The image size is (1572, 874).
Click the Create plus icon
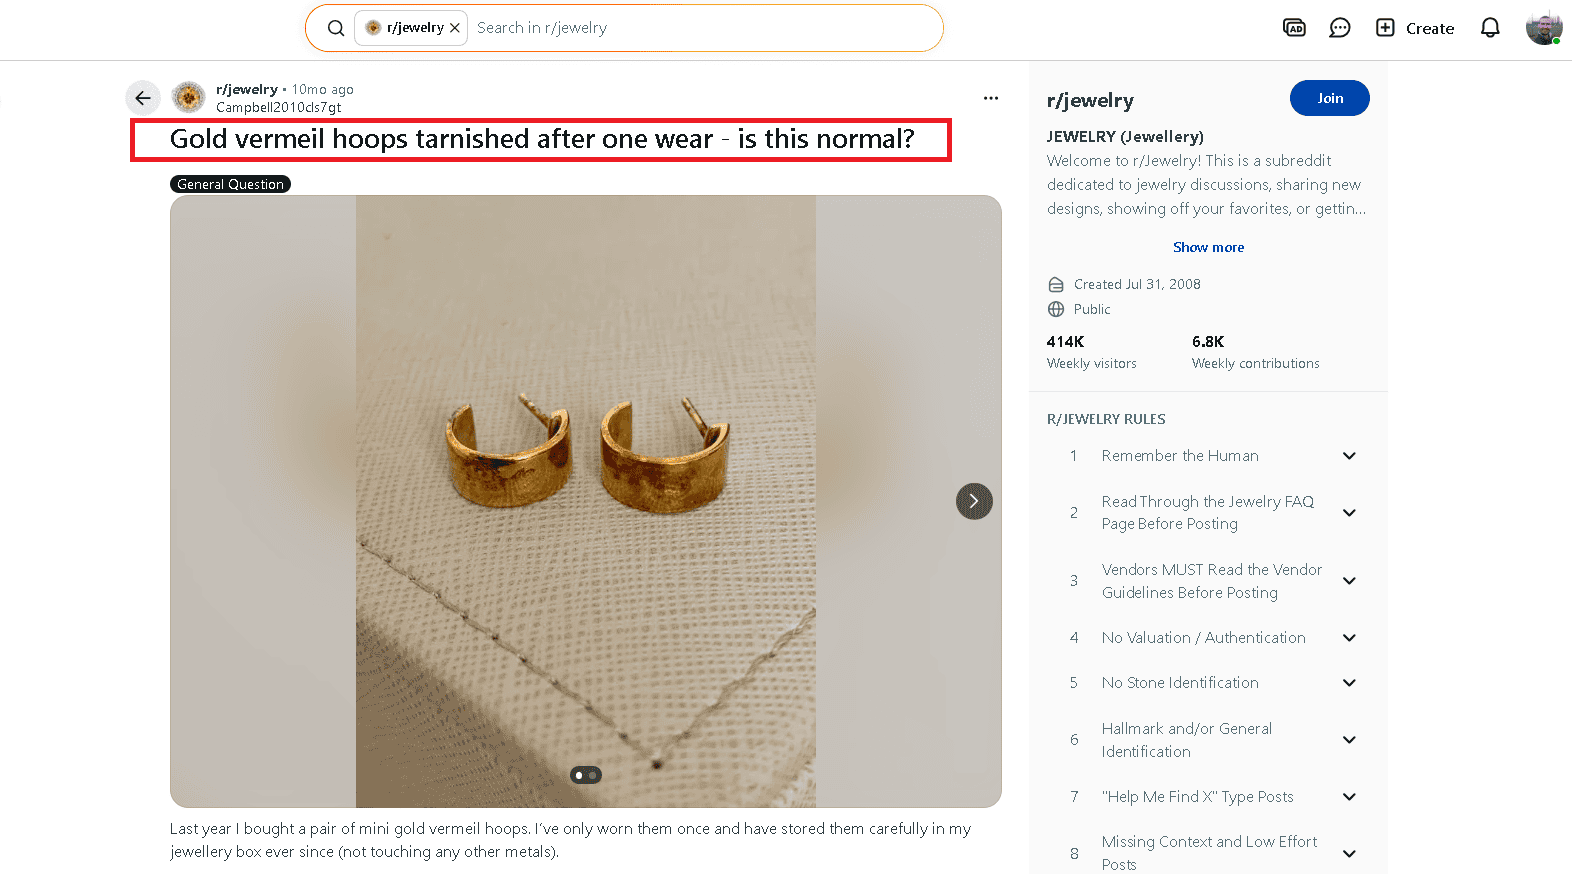point(1386,27)
